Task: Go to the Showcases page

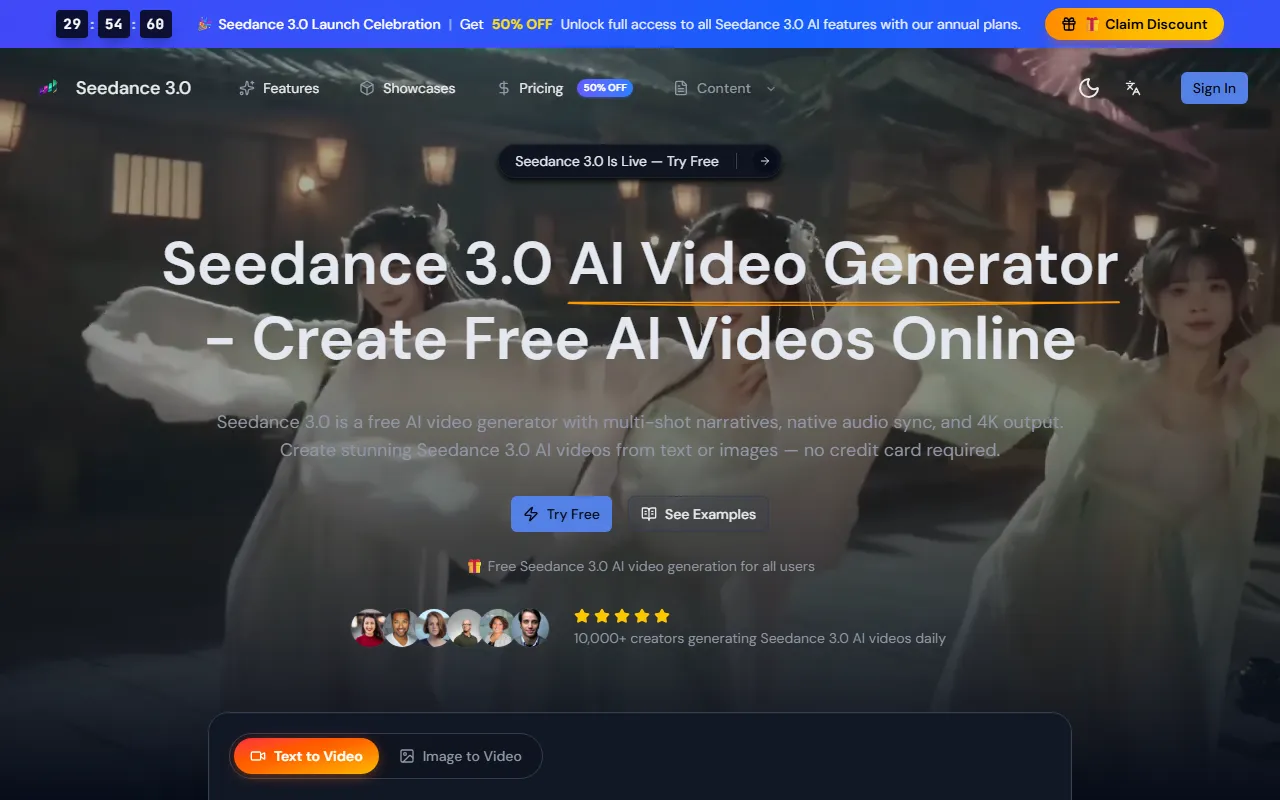Action: pos(407,88)
